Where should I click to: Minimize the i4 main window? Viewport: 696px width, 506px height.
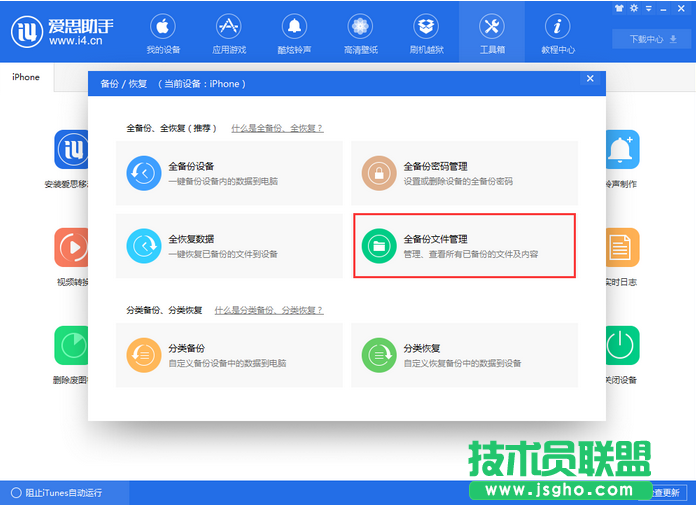click(x=664, y=9)
